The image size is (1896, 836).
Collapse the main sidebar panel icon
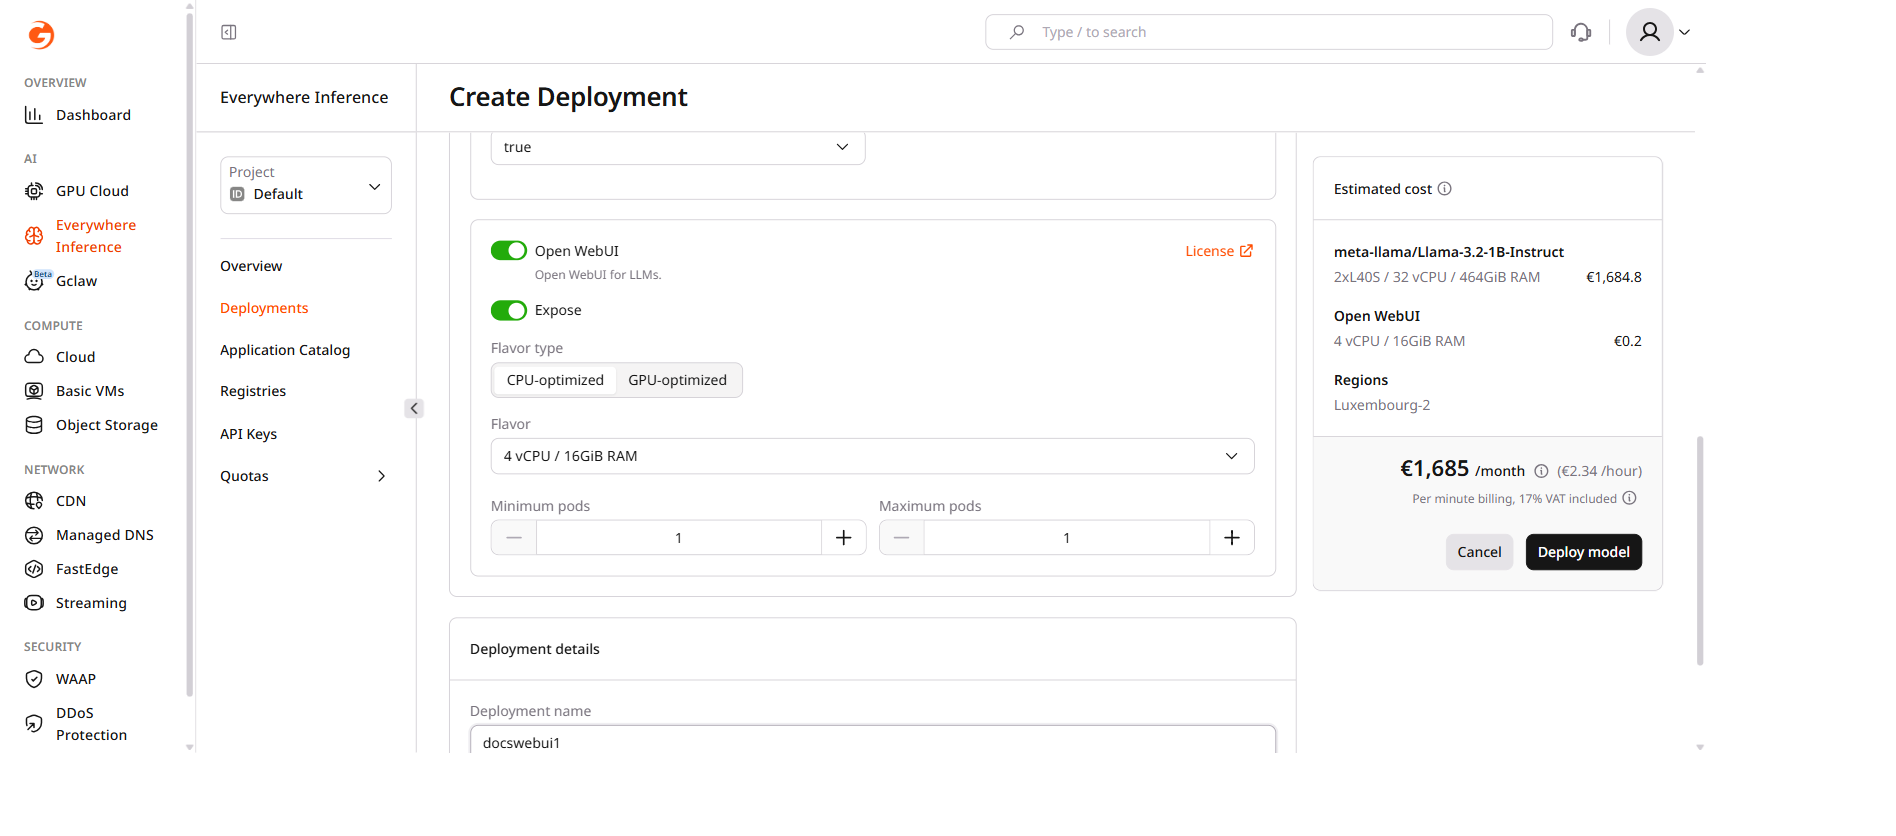(229, 32)
